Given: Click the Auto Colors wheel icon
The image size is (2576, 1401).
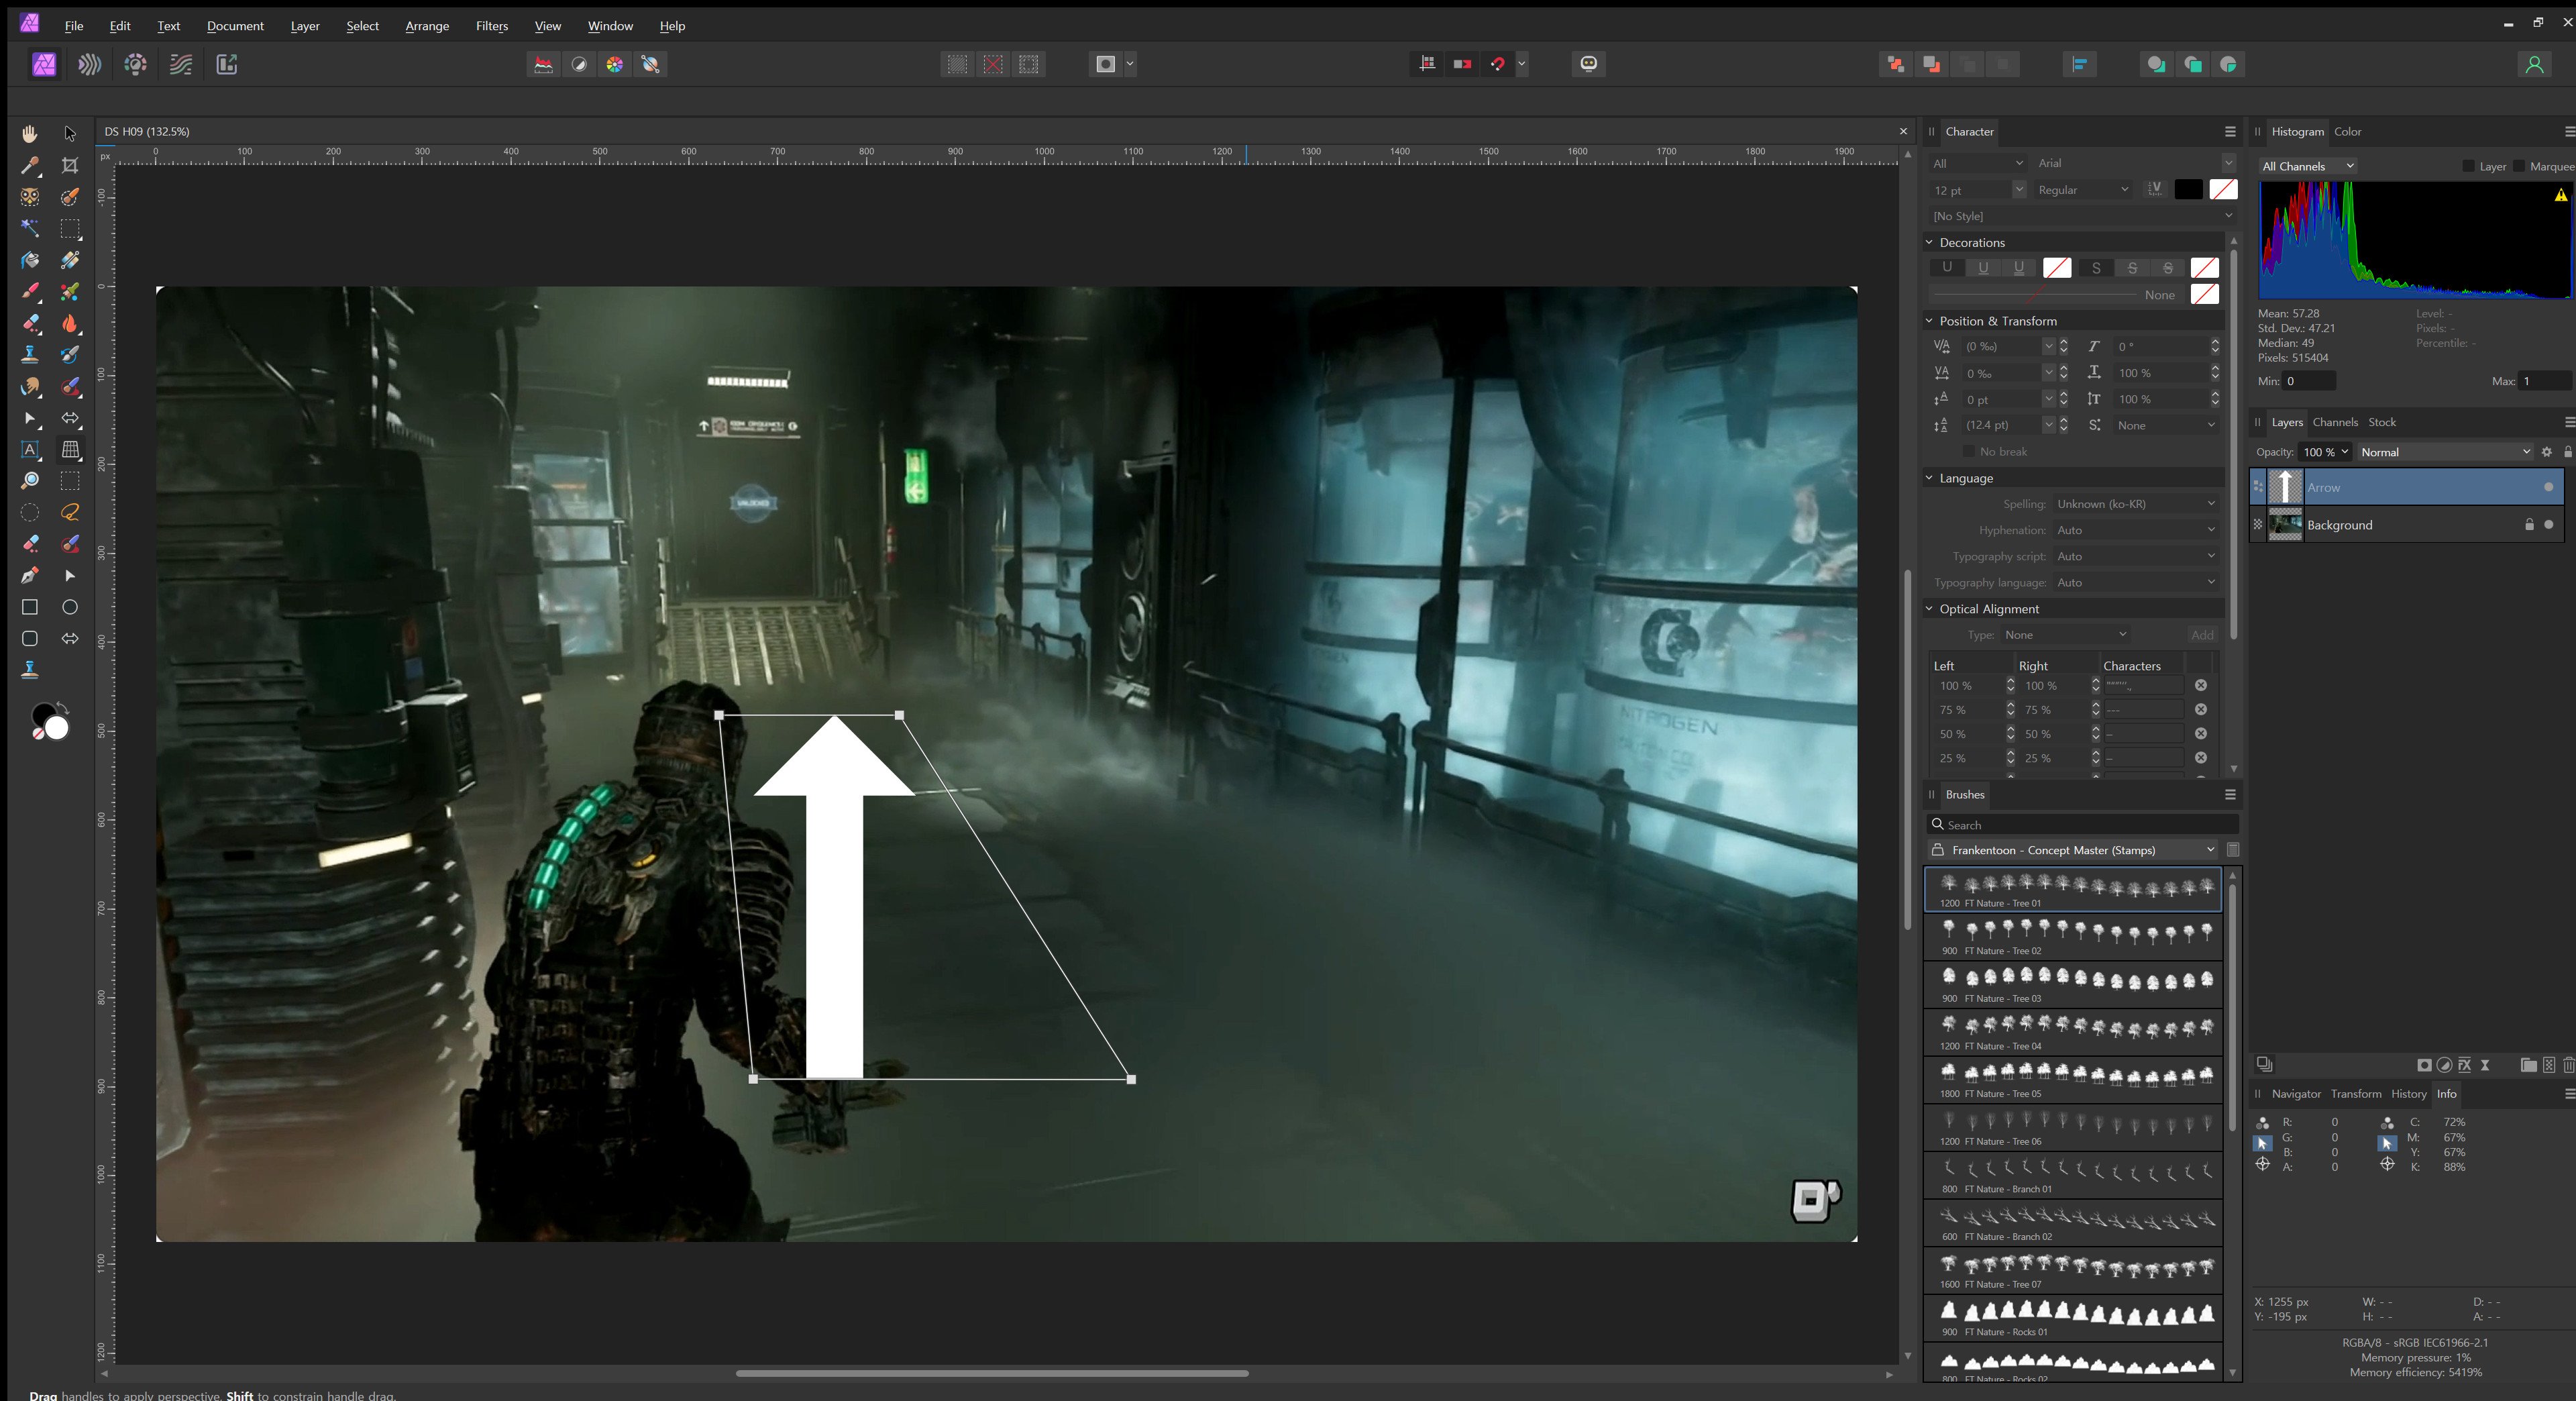Looking at the screenshot, I should [x=615, y=65].
